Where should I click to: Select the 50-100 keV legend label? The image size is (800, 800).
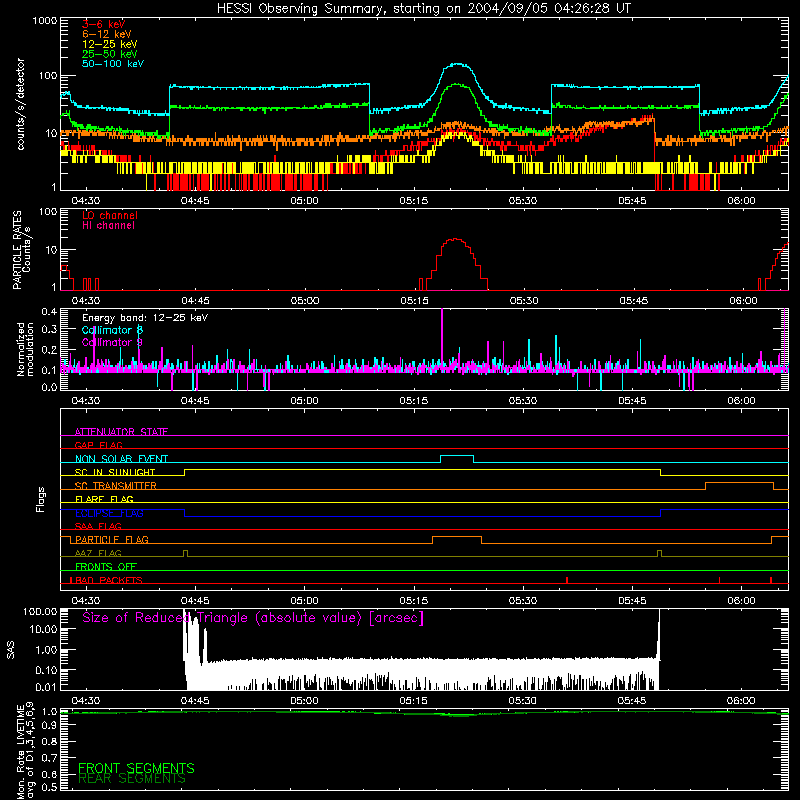(113, 63)
